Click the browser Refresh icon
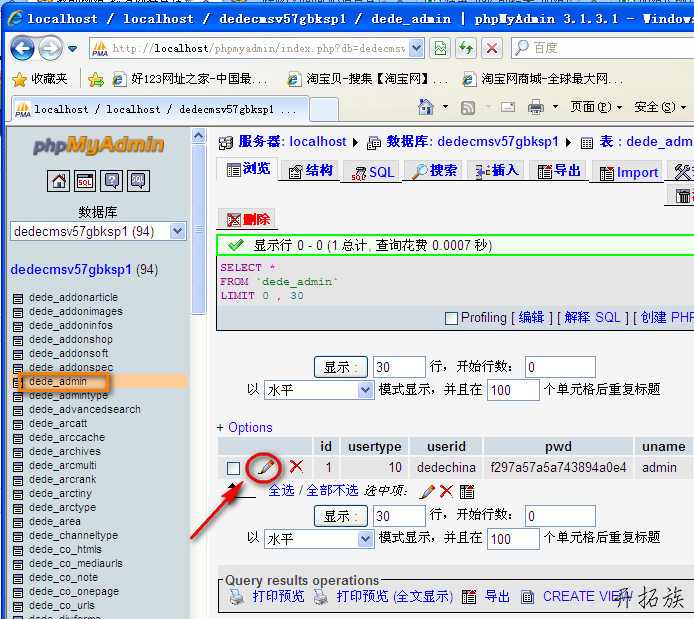 (x=466, y=48)
